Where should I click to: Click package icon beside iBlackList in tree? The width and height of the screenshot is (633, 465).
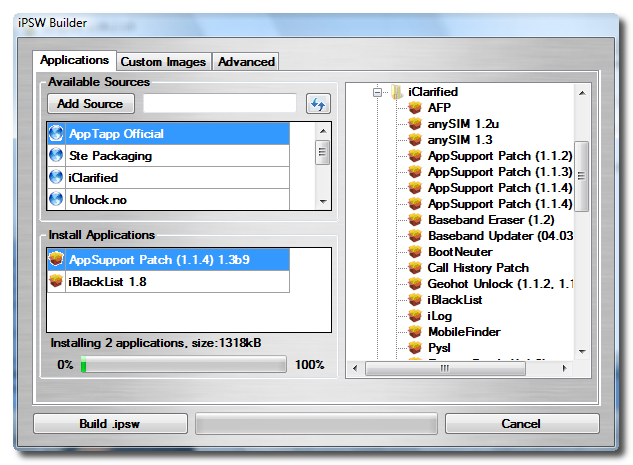[415, 300]
